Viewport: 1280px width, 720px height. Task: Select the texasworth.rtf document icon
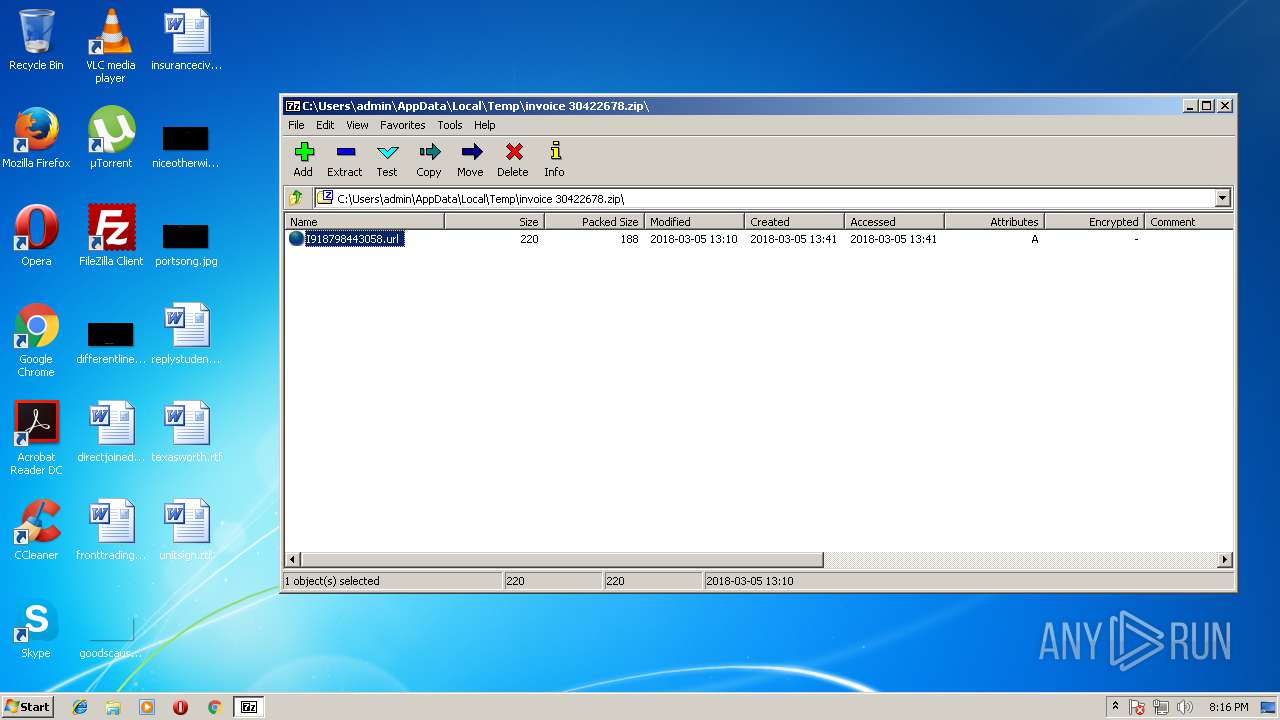click(x=186, y=432)
